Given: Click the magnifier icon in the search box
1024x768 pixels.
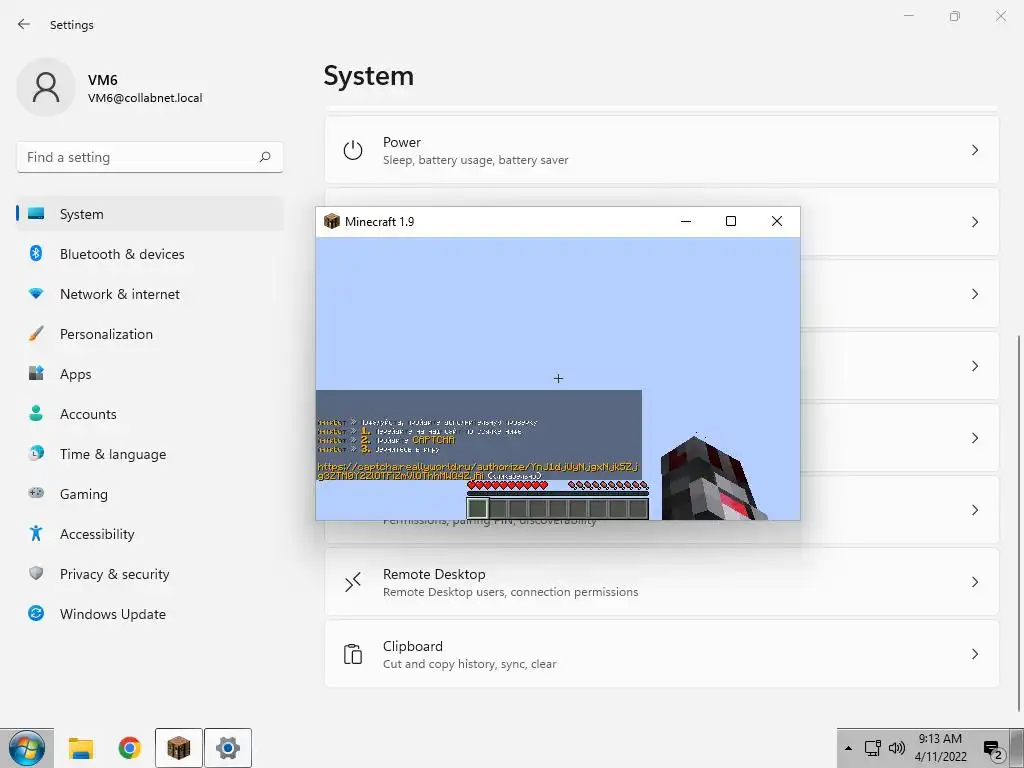Looking at the screenshot, I should pyautogui.click(x=264, y=157).
